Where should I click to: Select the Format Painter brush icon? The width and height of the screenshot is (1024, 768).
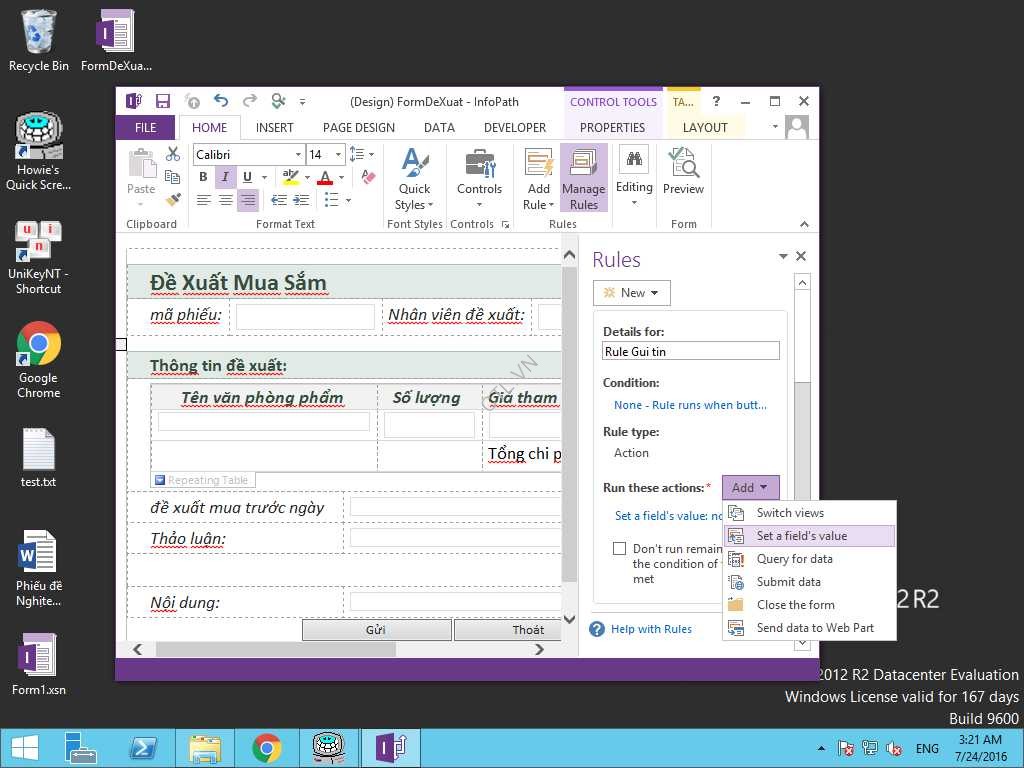pos(173,200)
